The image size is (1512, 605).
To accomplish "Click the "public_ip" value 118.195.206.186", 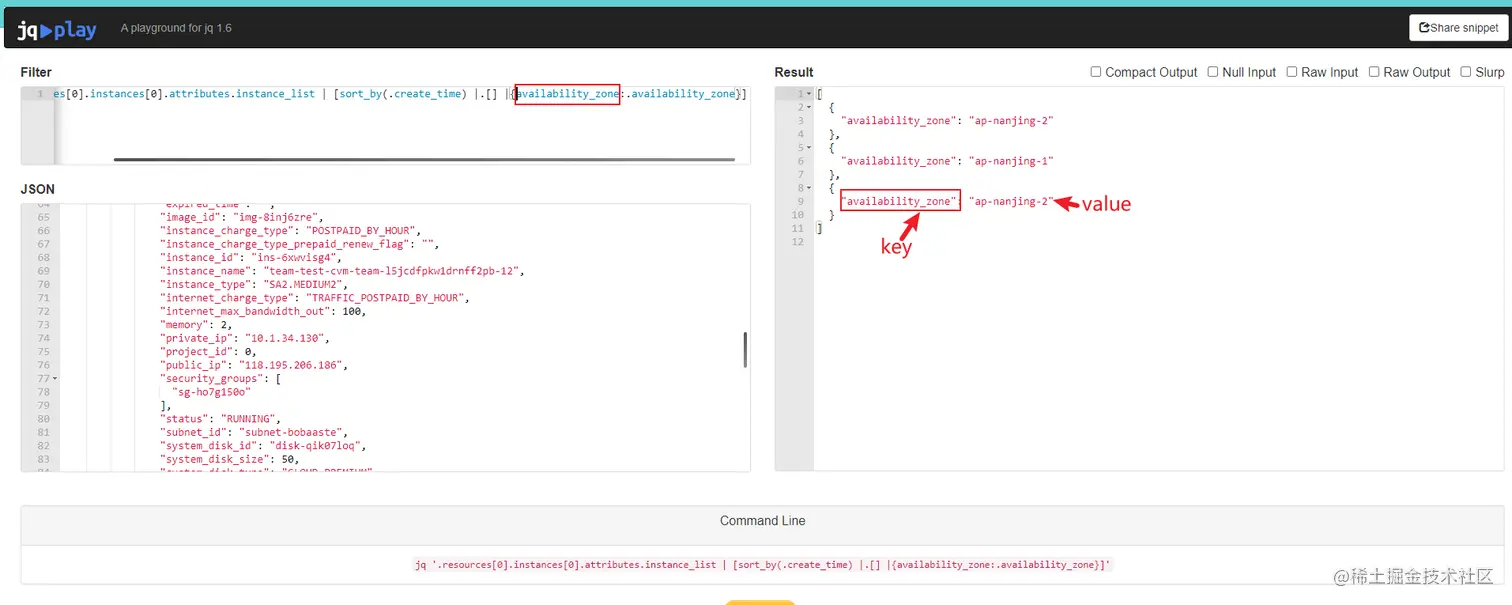I will [x=293, y=365].
